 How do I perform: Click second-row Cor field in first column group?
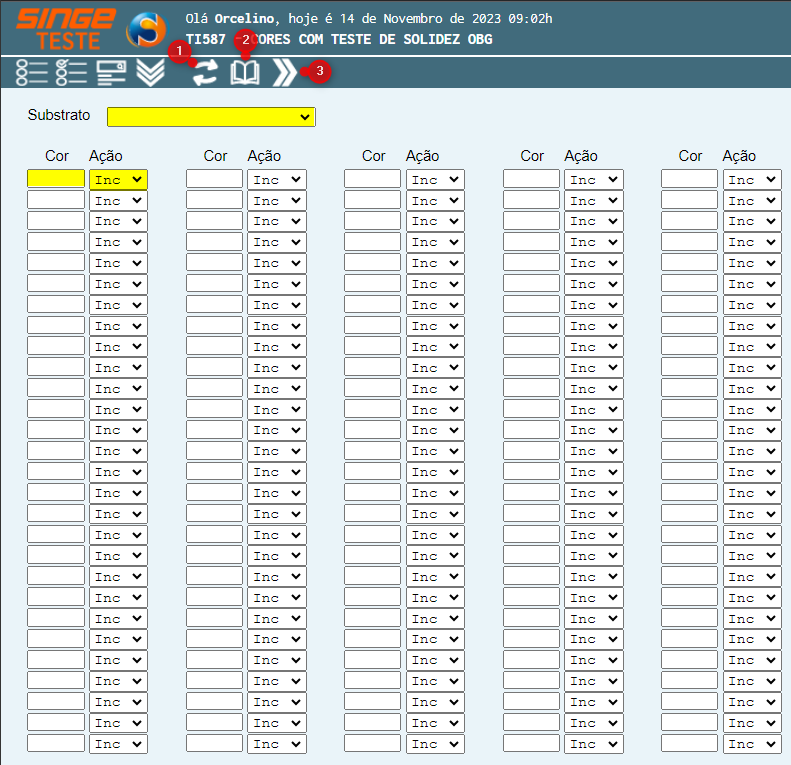tap(56, 200)
